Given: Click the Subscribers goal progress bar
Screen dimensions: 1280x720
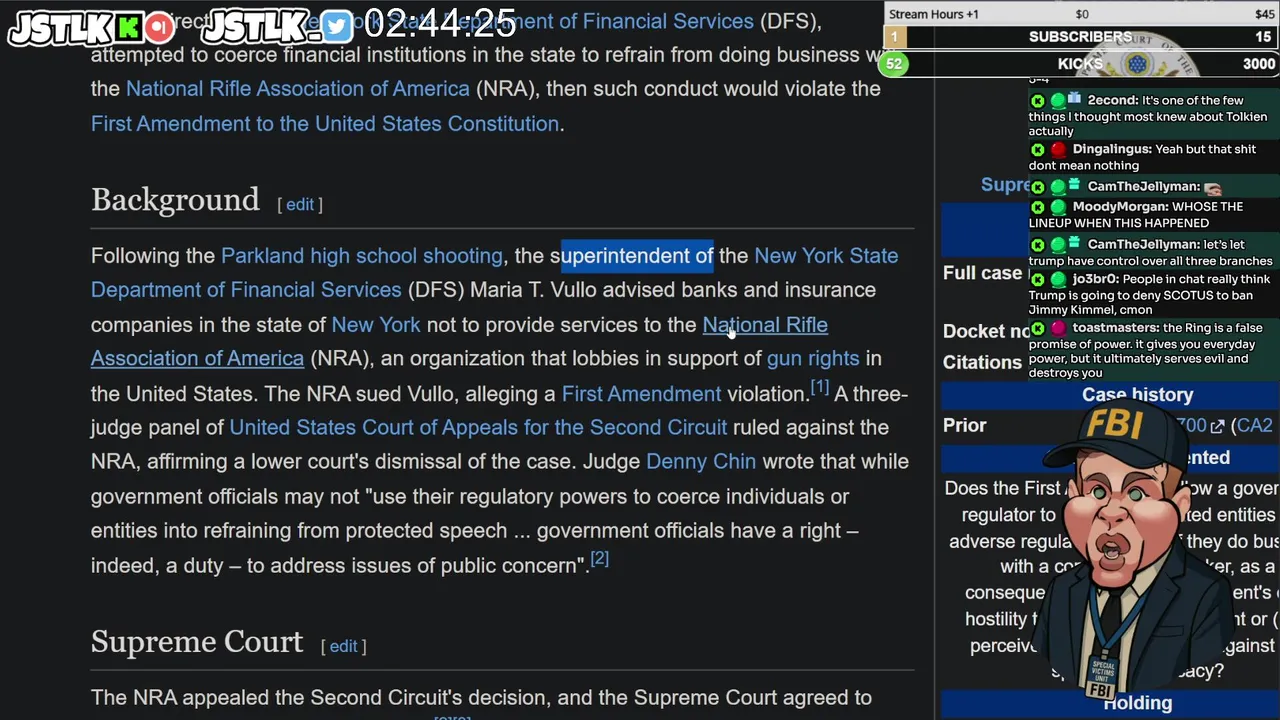Looking at the screenshot, I should (1081, 37).
